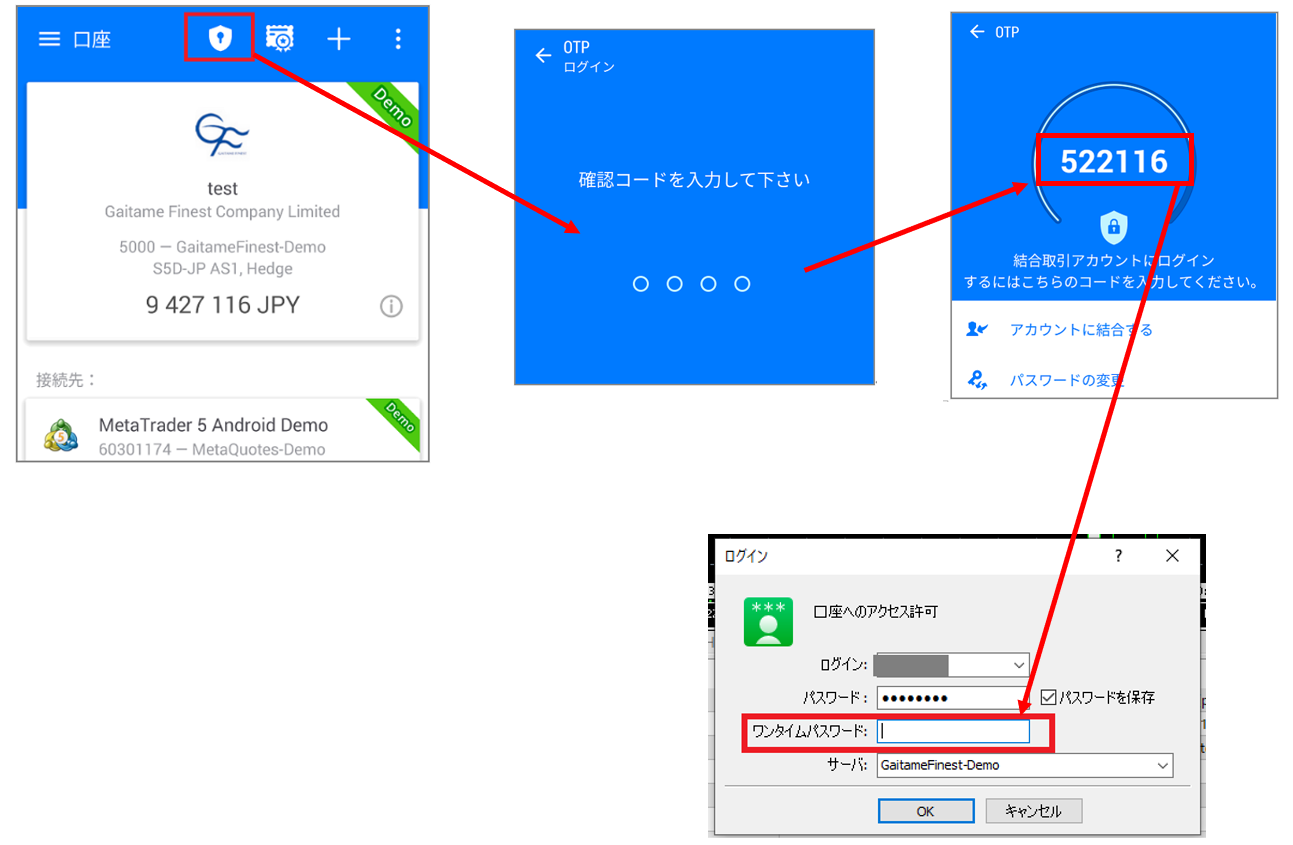
Task: Toggle the パスワードを保存 checkbox
Action: [x=1048, y=697]
